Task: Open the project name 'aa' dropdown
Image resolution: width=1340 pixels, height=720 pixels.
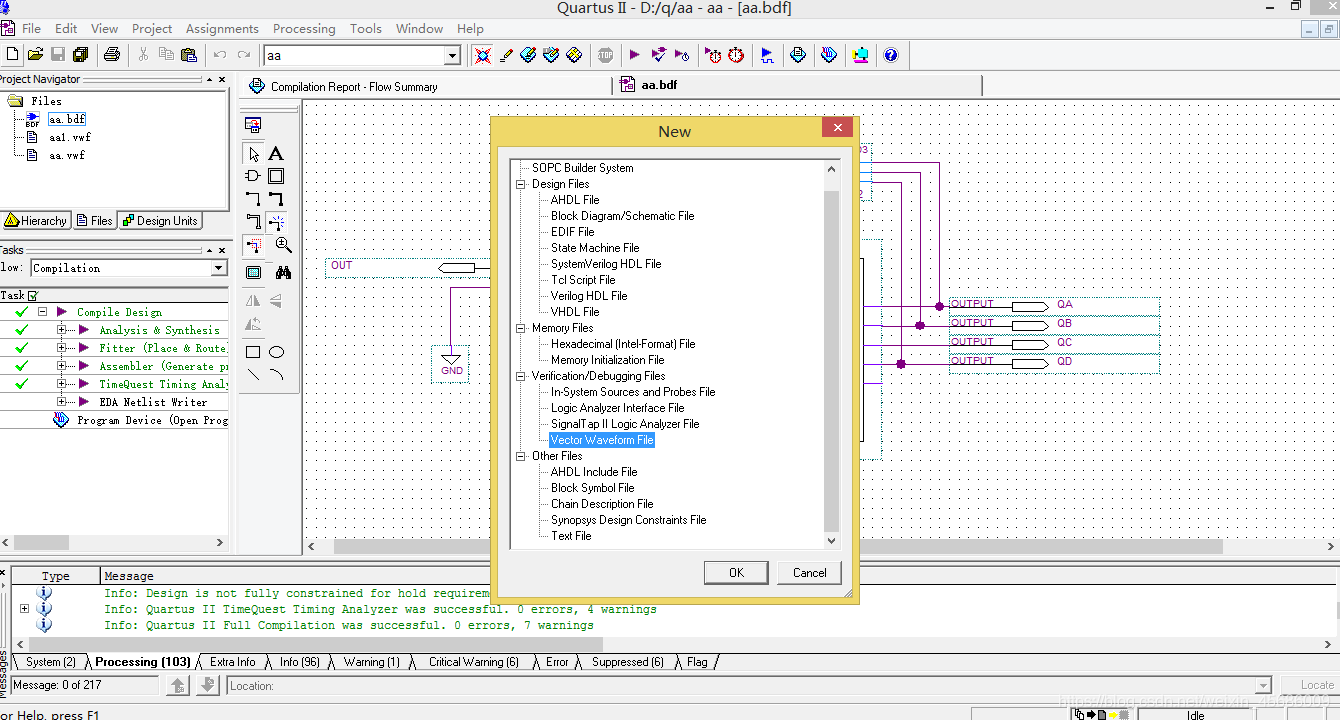Action: pyautogui.click(x=452, y=56)
